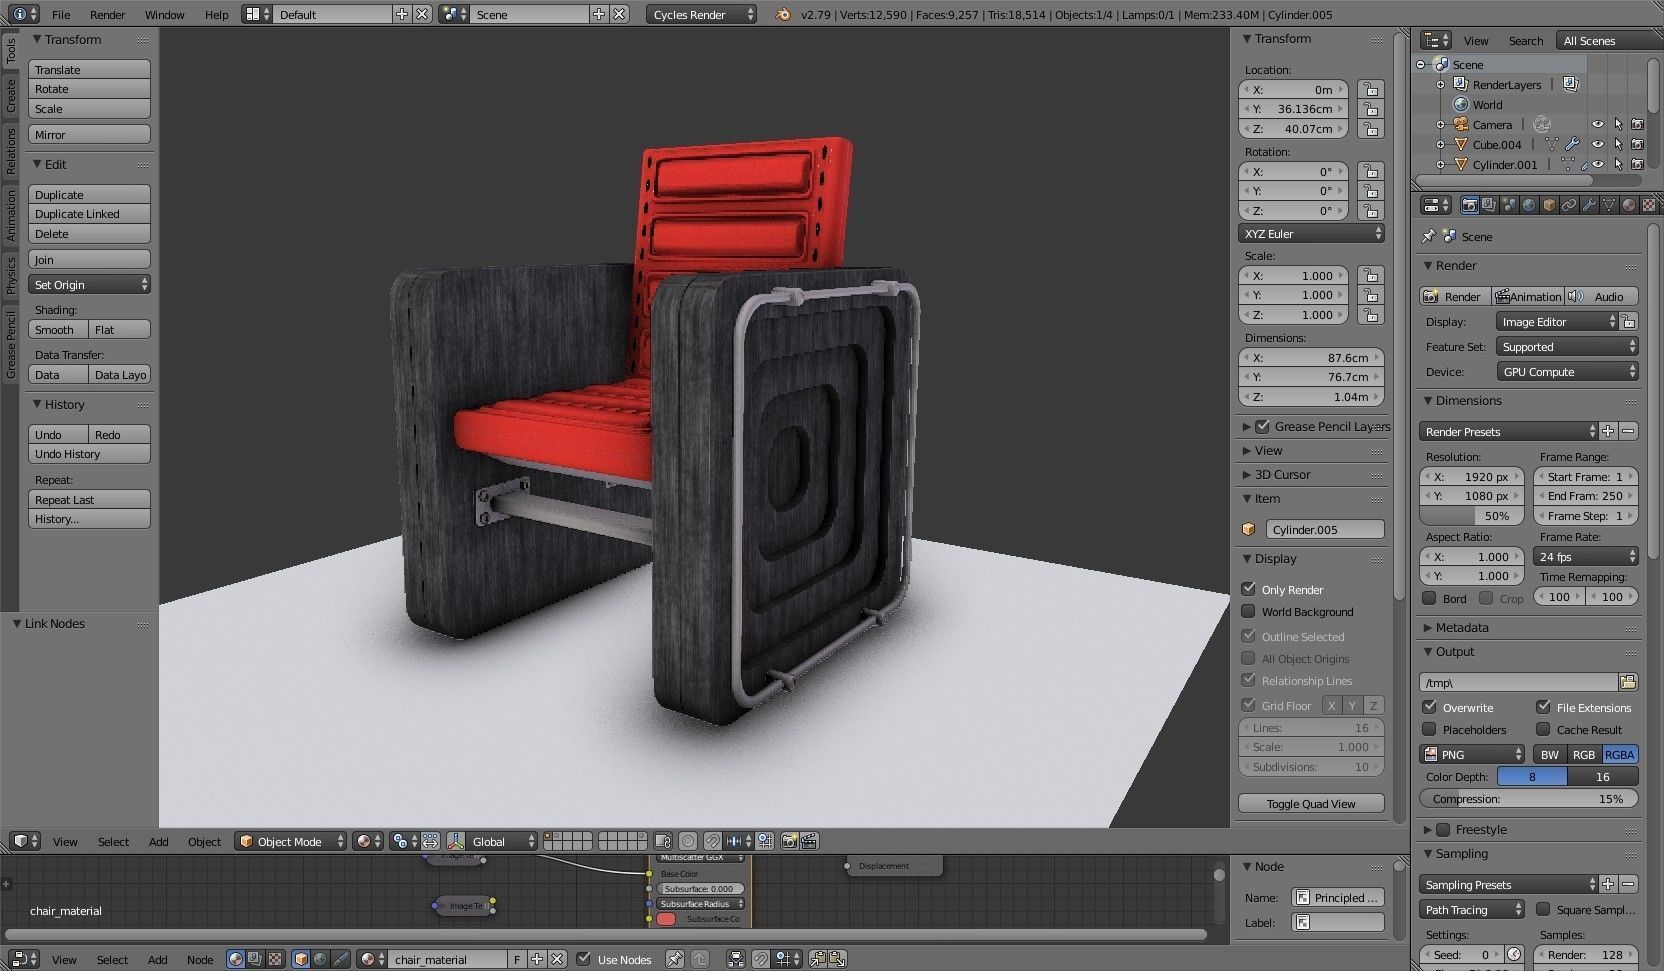This screenshot has width=1664, height=971.
Task: Click the Duplicate Linked button
Action: click(x=89, y=213)
